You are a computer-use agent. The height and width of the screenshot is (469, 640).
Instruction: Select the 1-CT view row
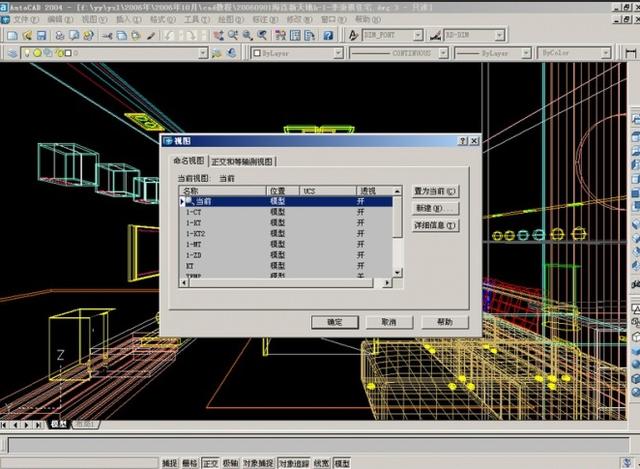286,212
